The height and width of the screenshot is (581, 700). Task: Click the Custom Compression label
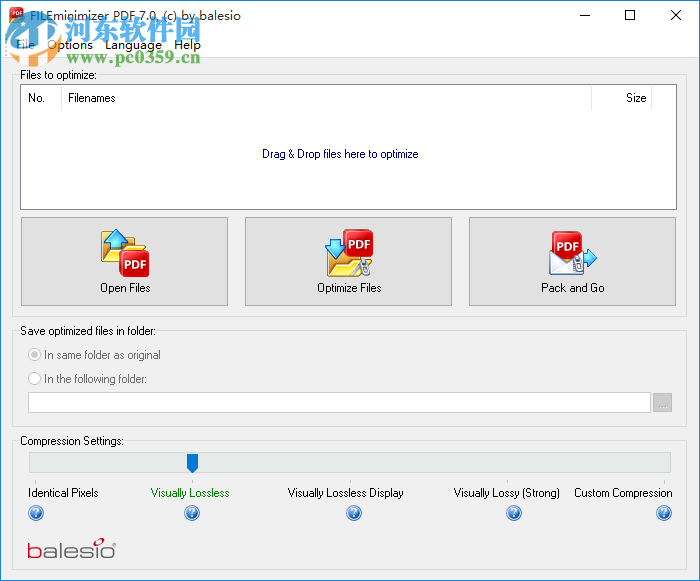coord(623,493)
